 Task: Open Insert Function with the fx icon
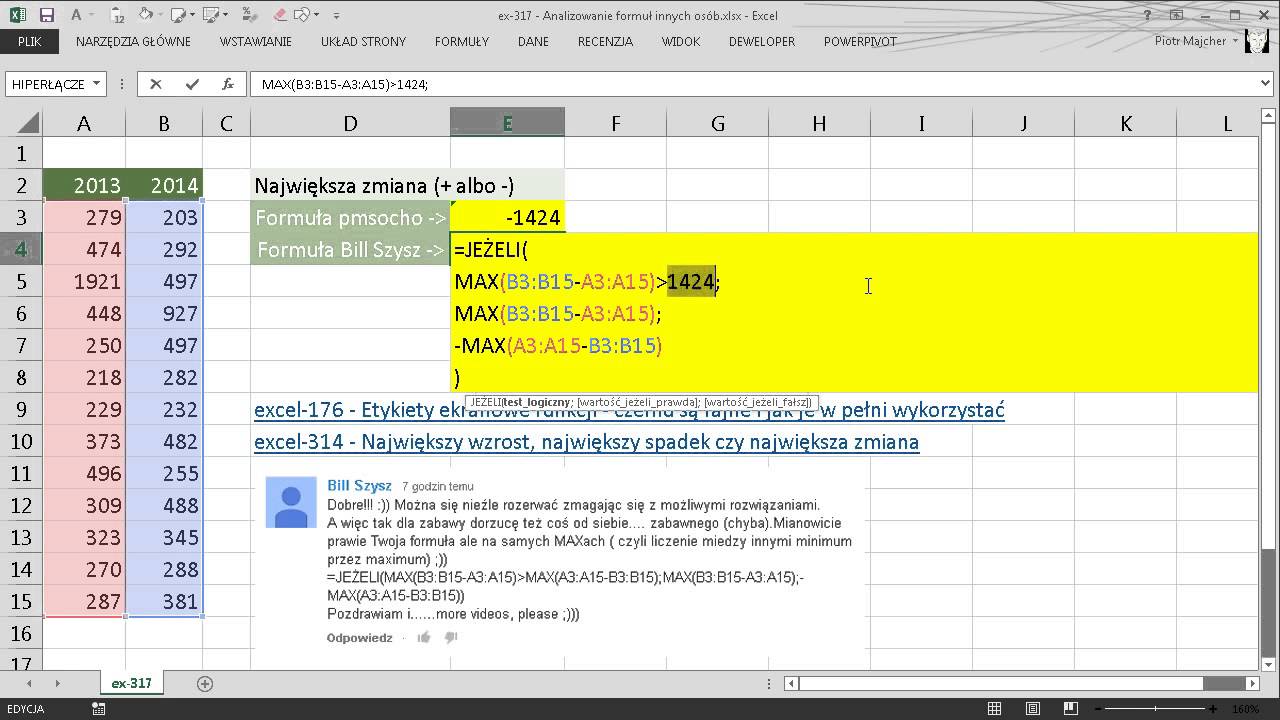point(228,84)
